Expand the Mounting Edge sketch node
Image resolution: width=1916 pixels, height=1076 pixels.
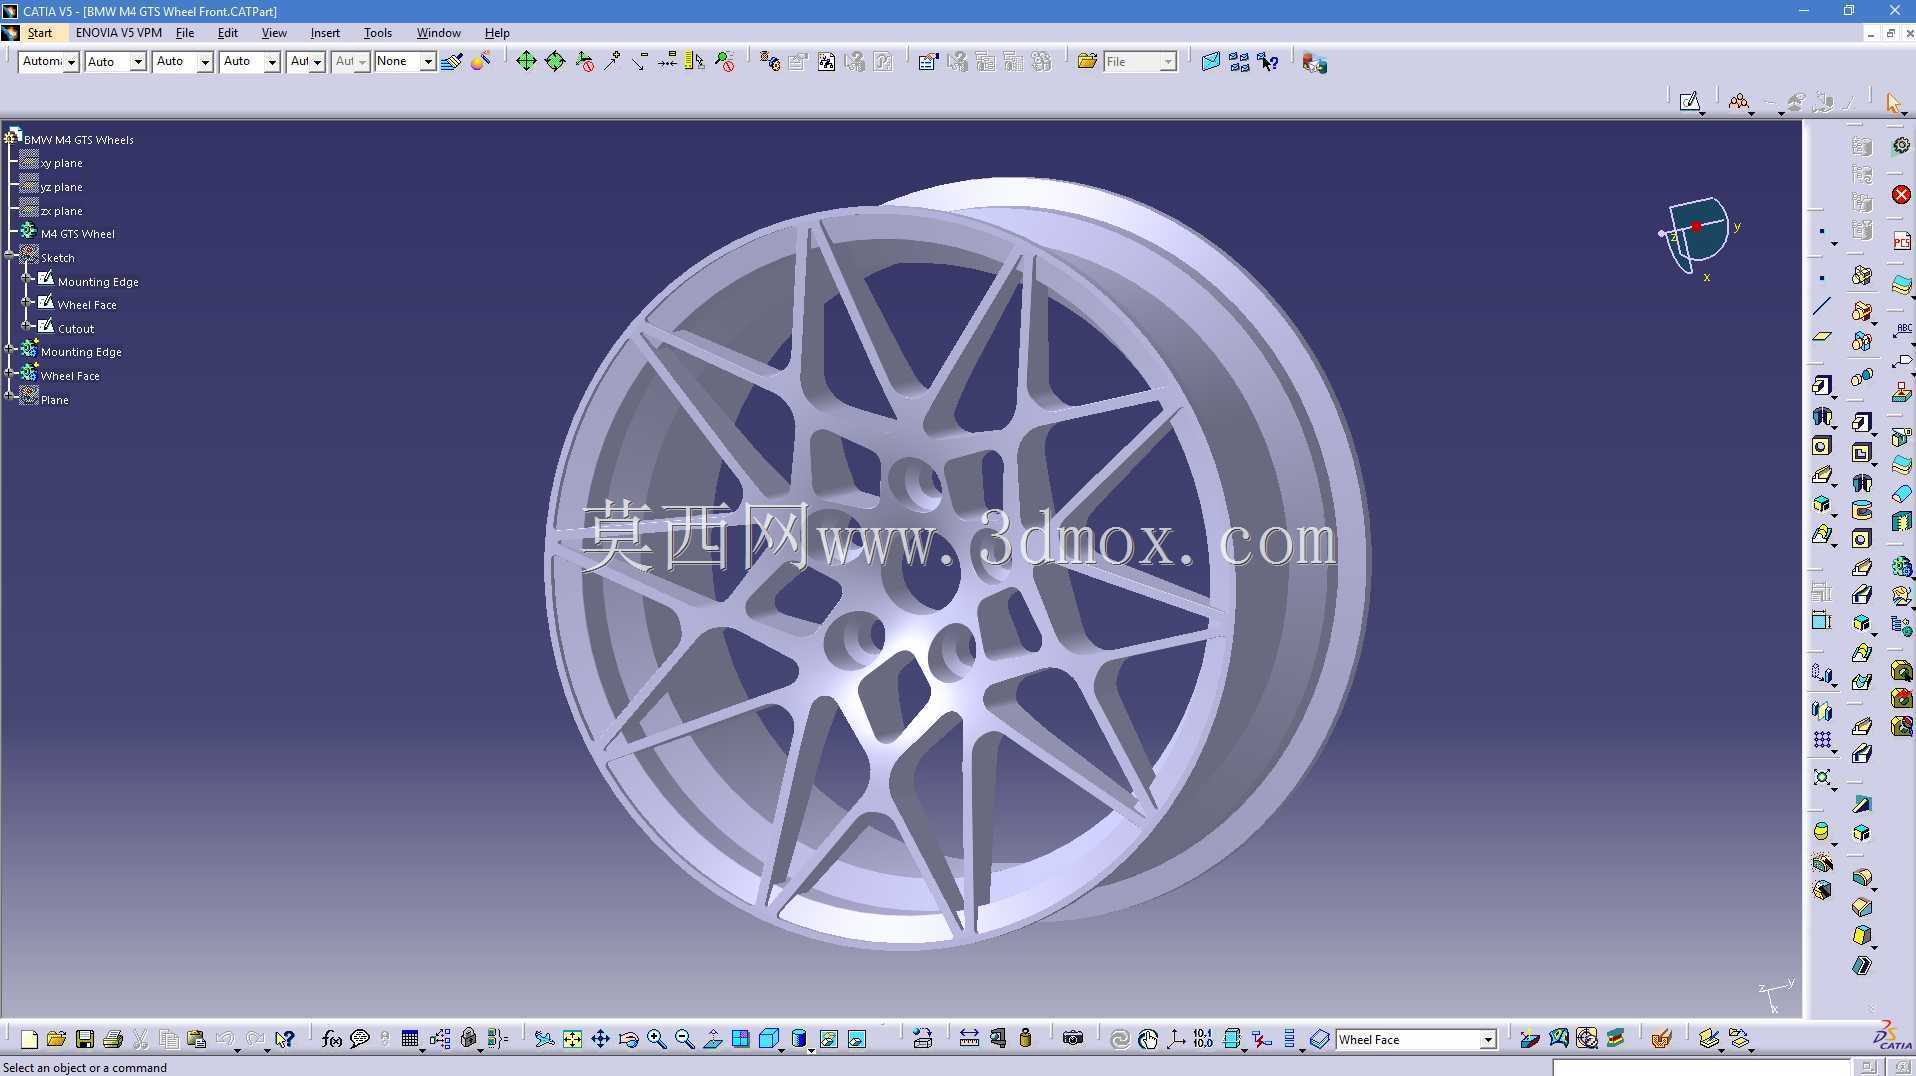coord(28,279)
